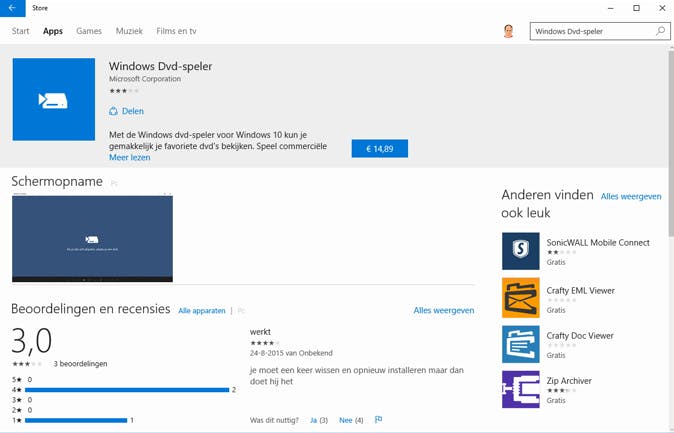Click the review title 'werkt'

pos(260,332)
